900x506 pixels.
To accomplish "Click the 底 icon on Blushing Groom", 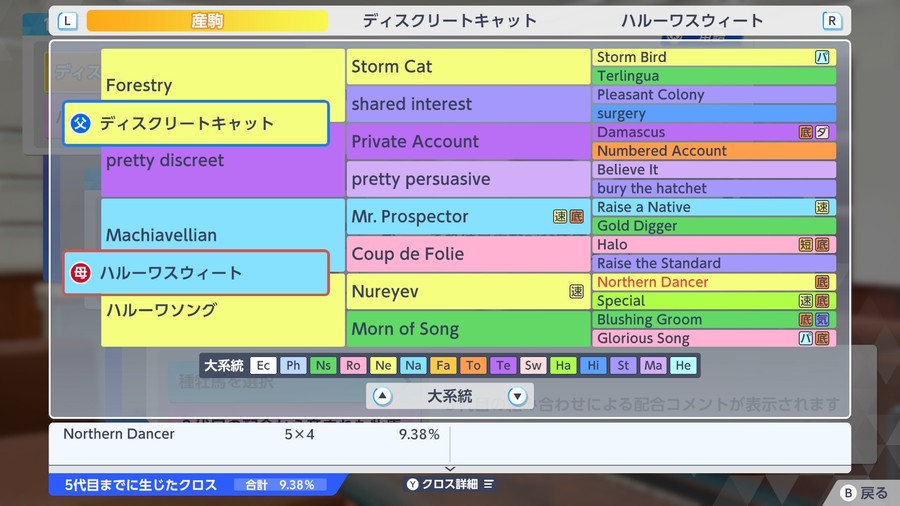I will [x=806, y=320].
